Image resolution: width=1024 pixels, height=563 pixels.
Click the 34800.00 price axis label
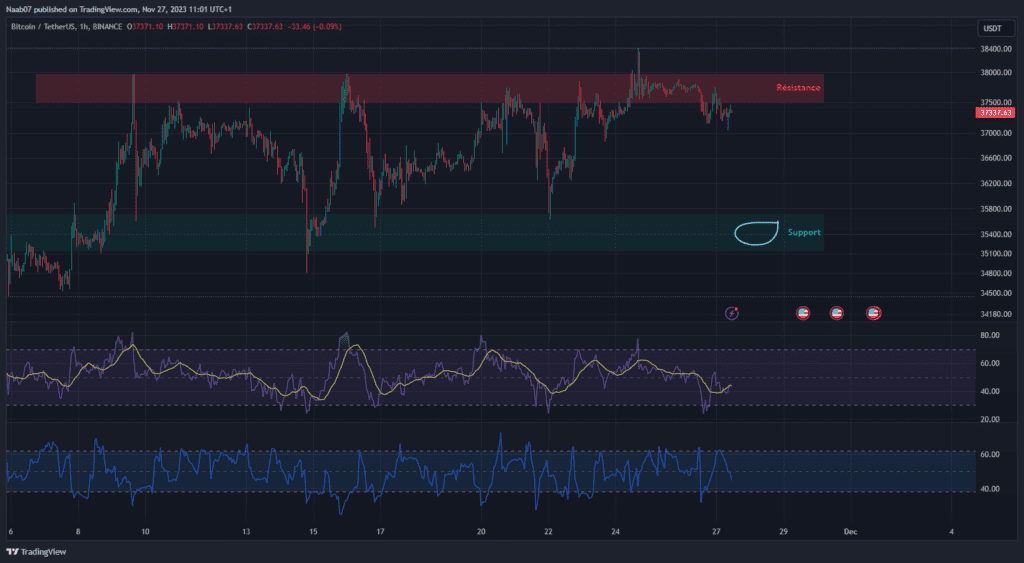coord(996,274)
